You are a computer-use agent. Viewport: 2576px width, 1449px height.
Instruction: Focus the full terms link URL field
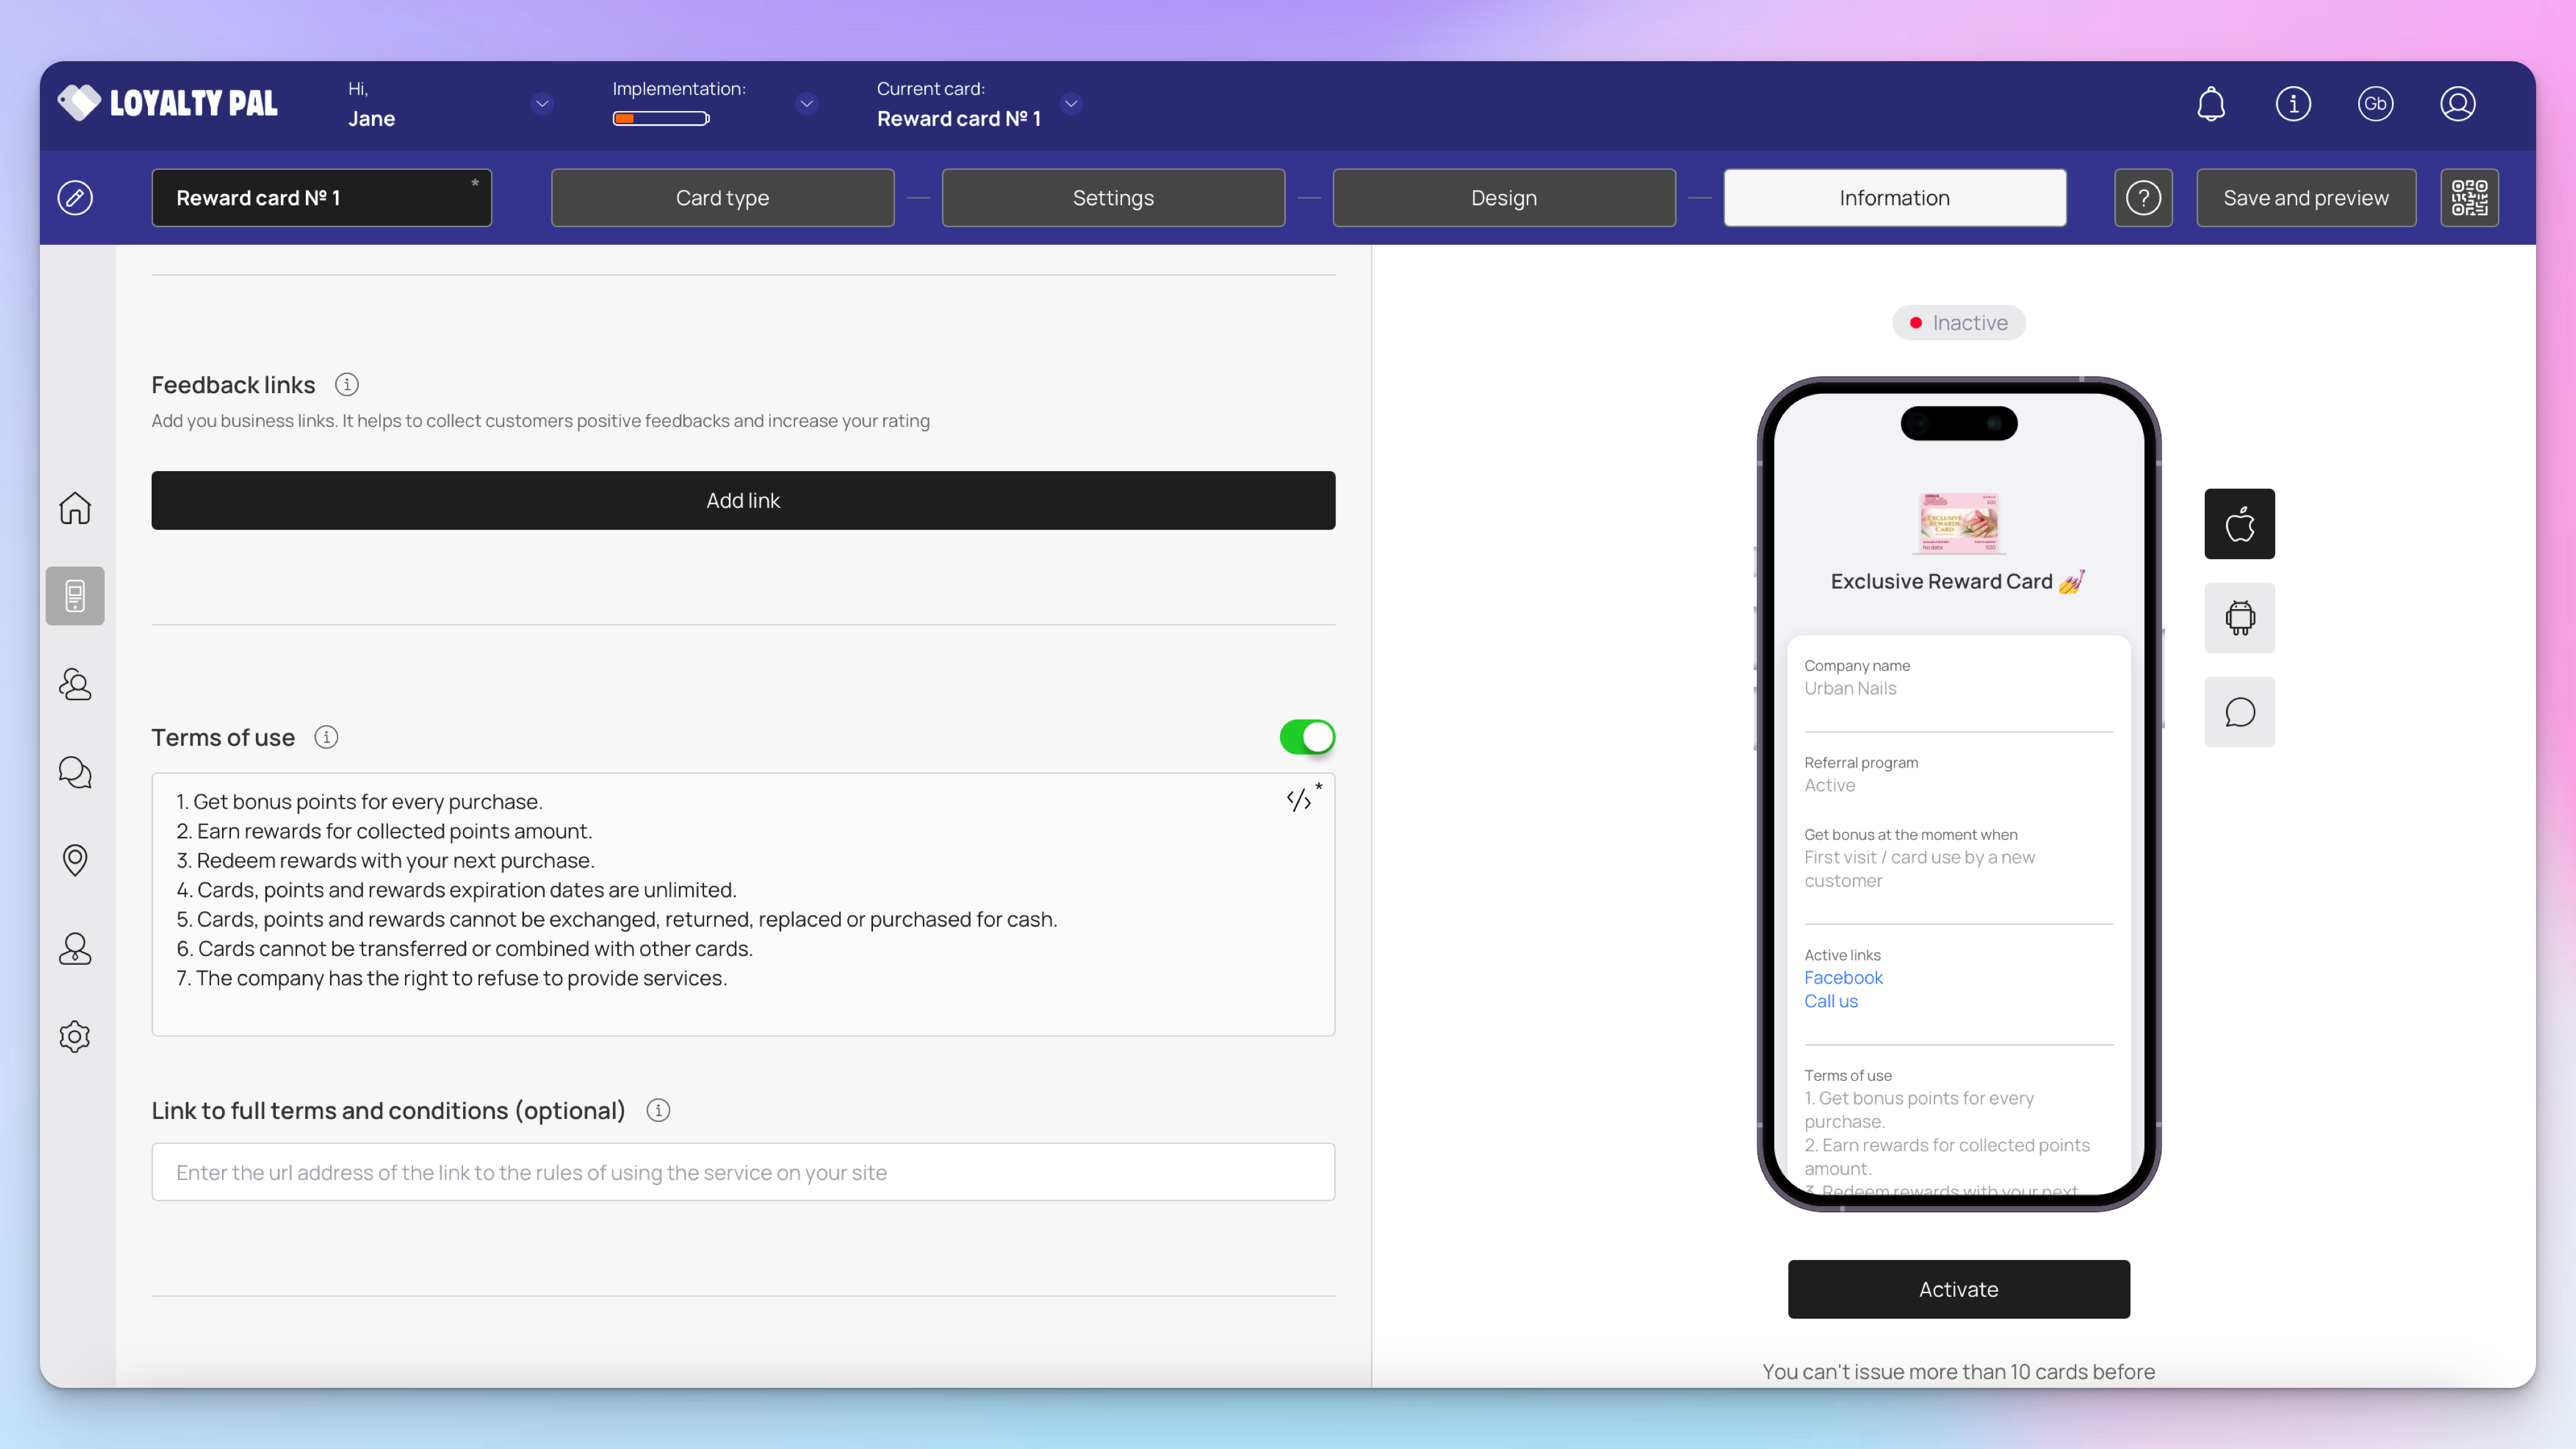(x=743, y=1172)
